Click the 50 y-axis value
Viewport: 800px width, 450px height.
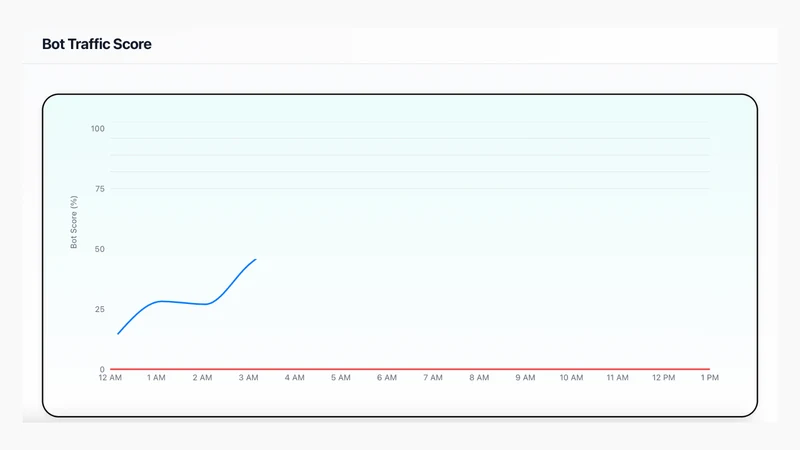click(x=99, y=249)
